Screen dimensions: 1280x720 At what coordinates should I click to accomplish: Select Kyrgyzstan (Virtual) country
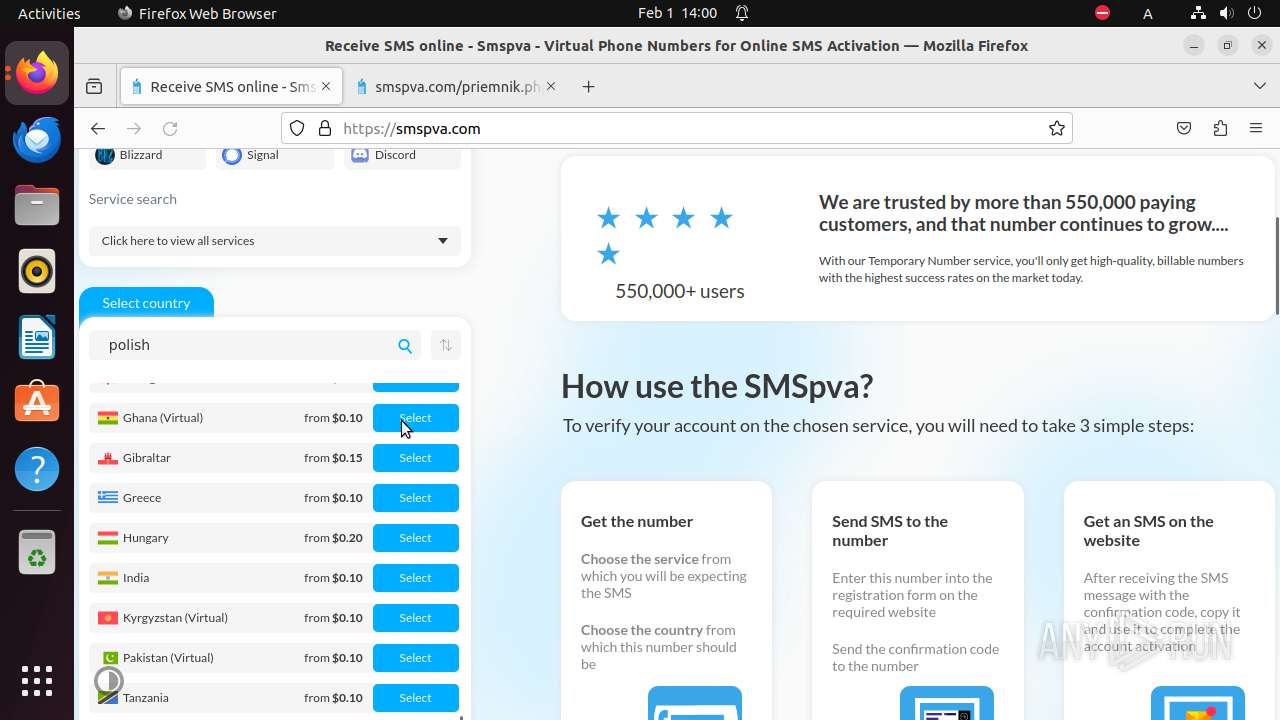(x=415, y=618)
